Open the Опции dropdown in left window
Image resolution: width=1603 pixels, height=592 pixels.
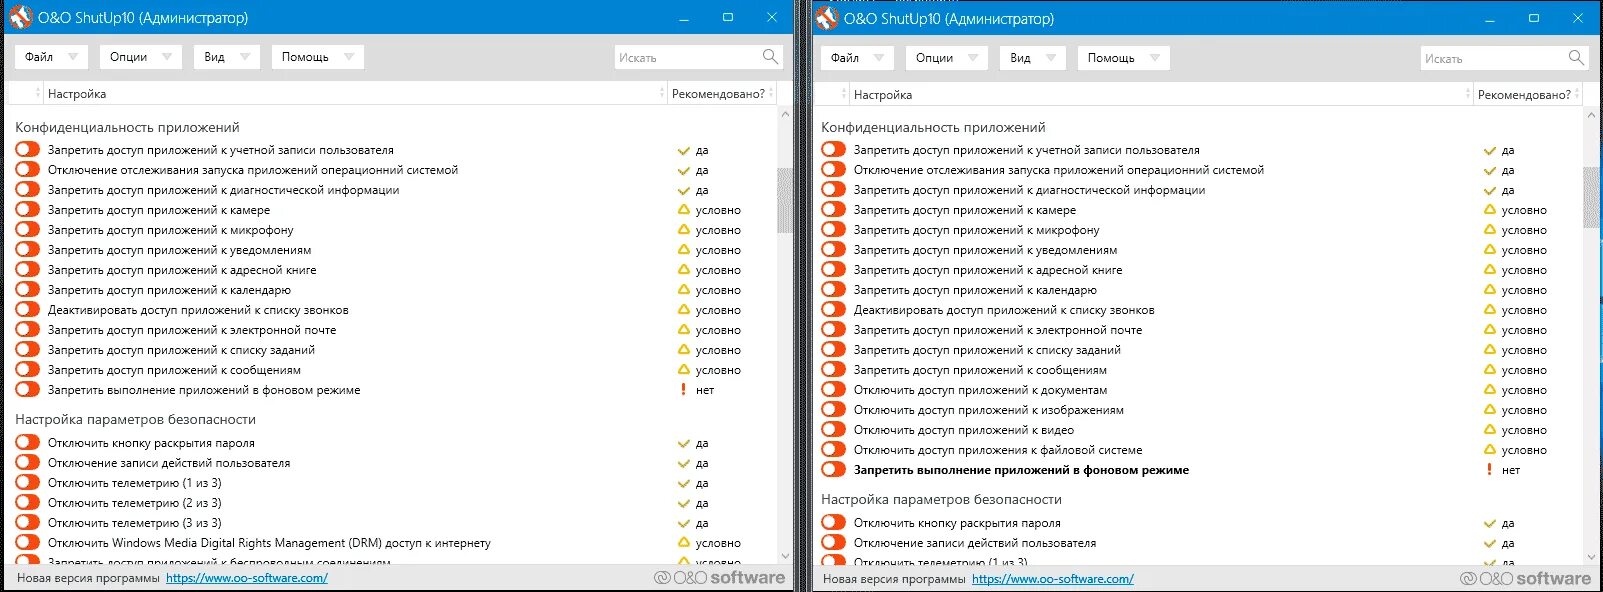[x=140, y=57]
